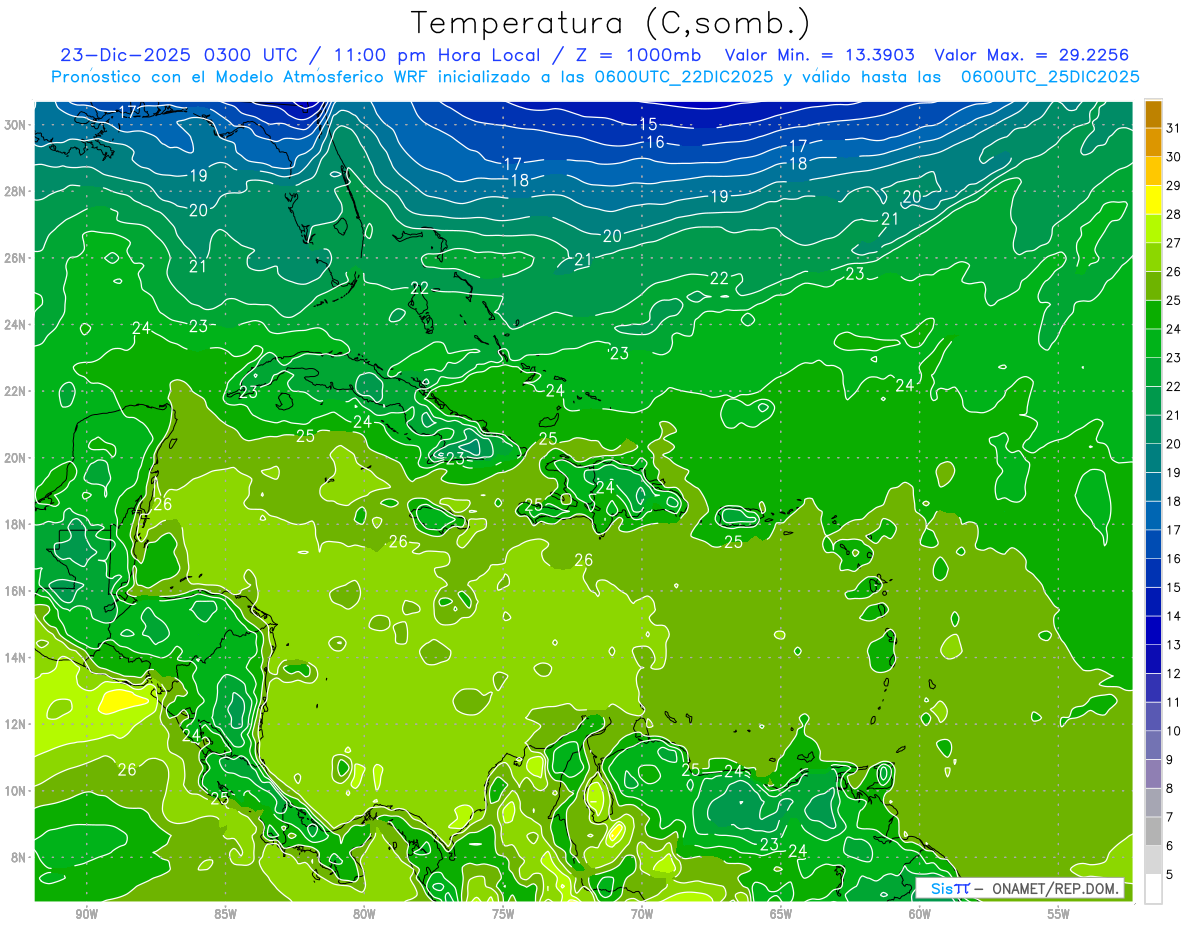Click the "Valor Min. = 13.3903" readout
The width and height of the screenshot is (1200, 927).
tap(820, 55)
